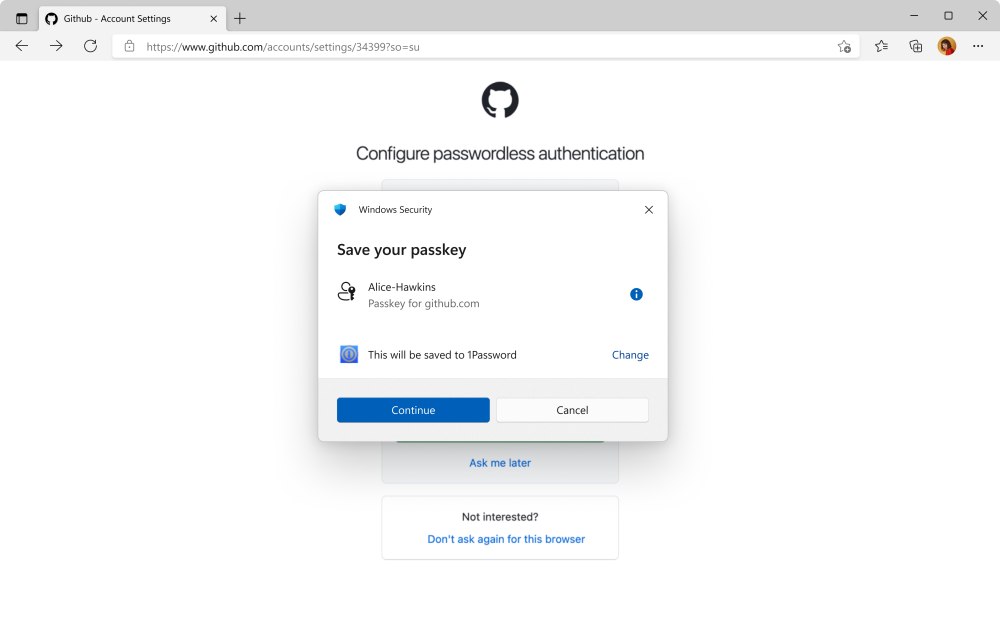Click the Ask me later link
The image size is (1000, 633).
tap(499, 462)
